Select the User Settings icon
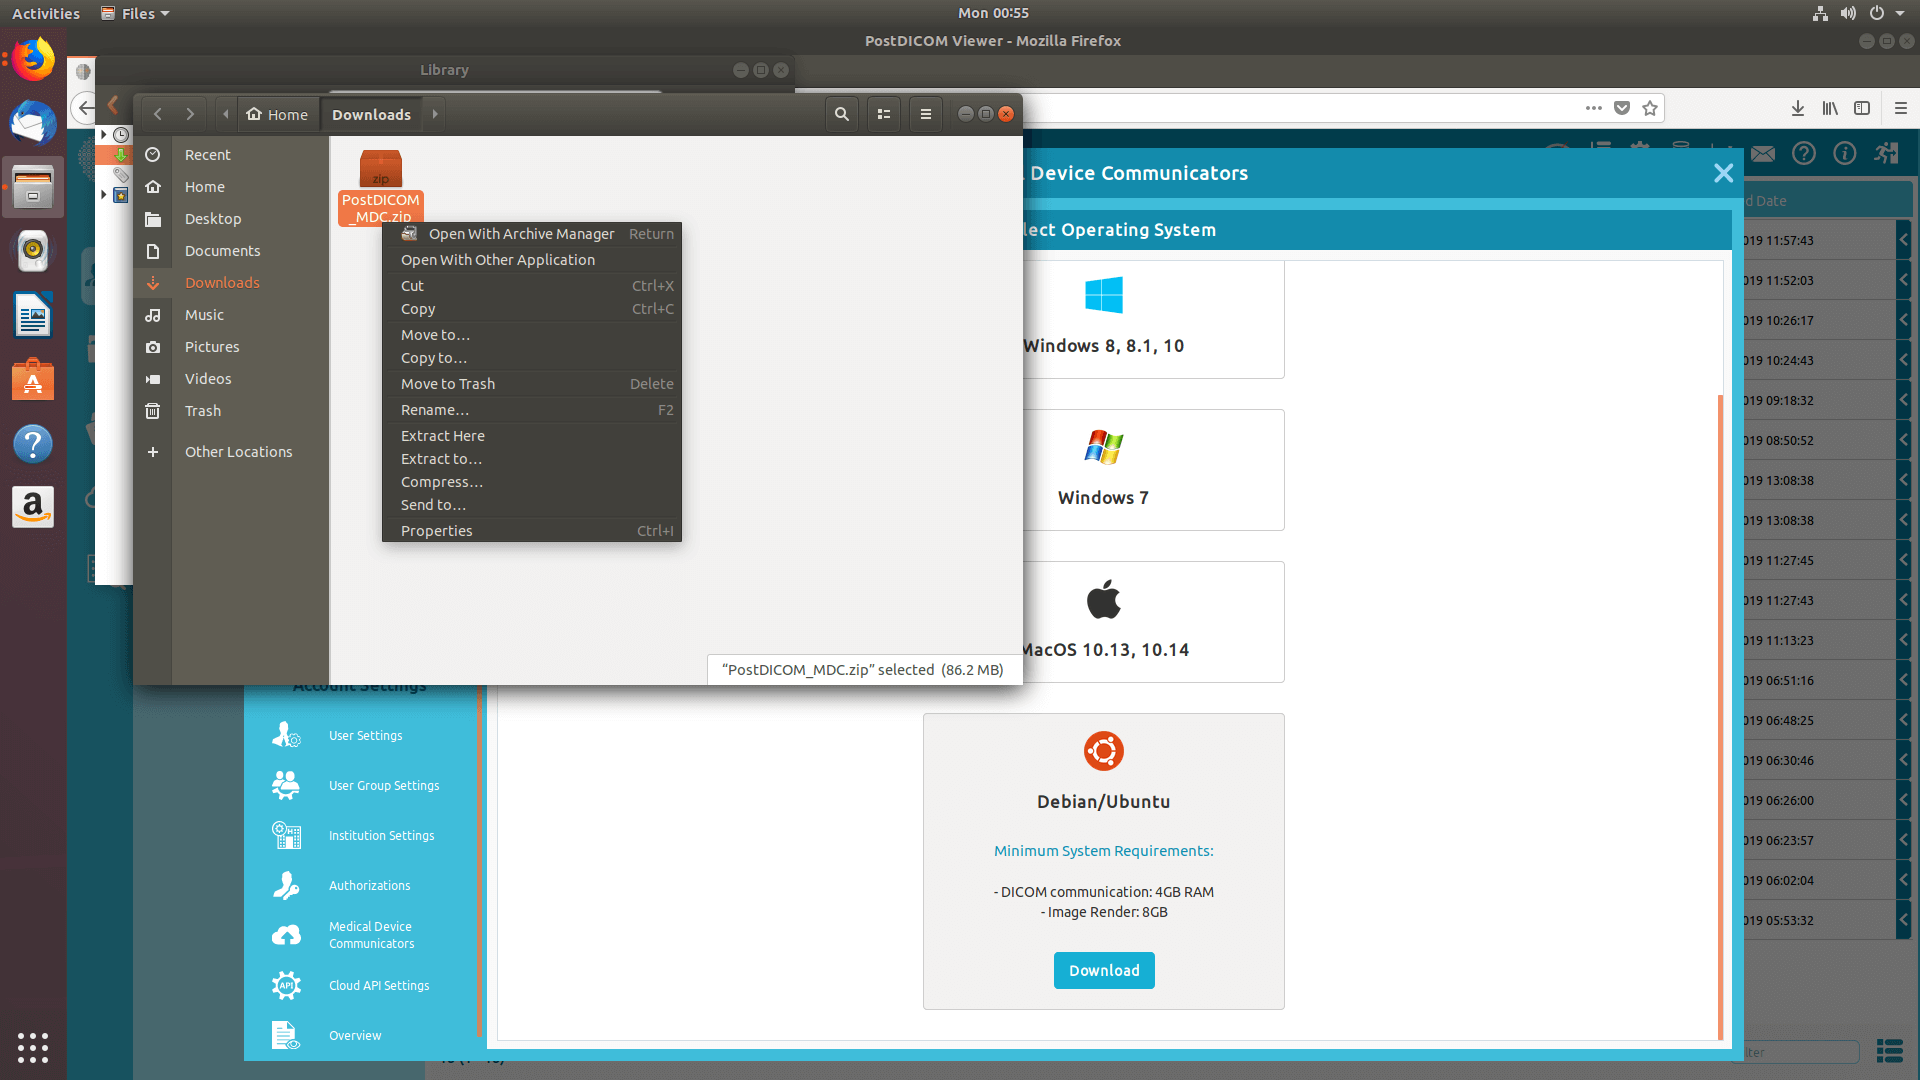This screenshot has width=1920, height=1080. tap(287, 735)
